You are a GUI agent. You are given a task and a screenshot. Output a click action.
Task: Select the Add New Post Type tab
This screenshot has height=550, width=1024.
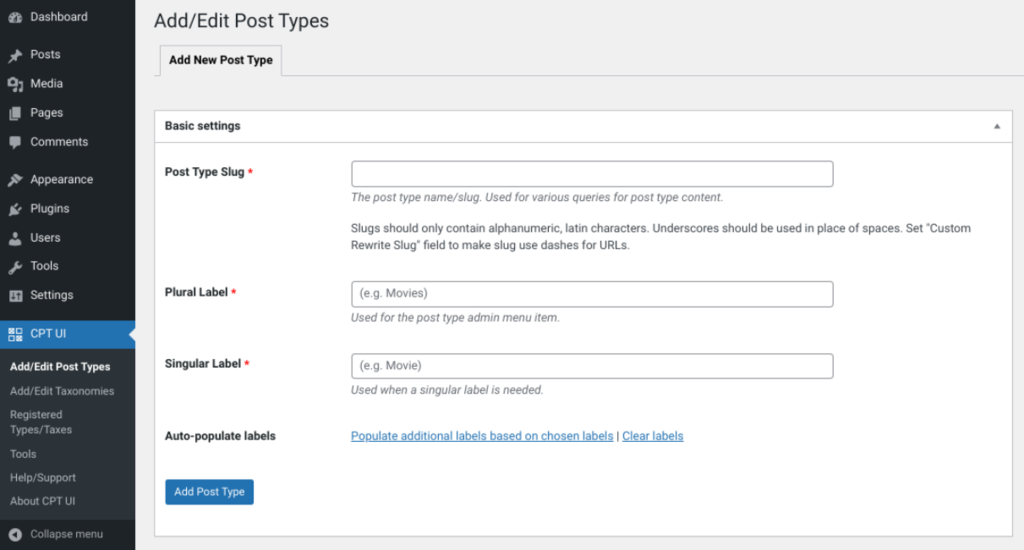pyautogui.click(x=221, y=60)
